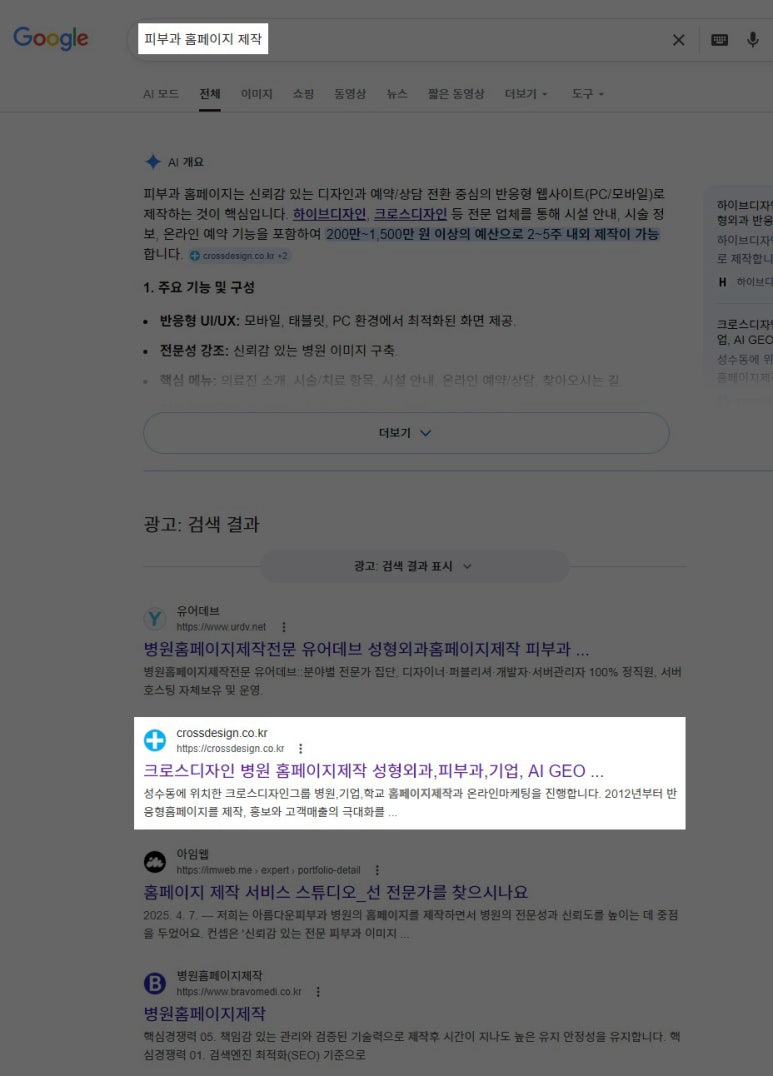Click the 반응형 UI/UX bullet text
This screenshot has width=773, height=1076.
pyautogui.click(x=338, y=320)
